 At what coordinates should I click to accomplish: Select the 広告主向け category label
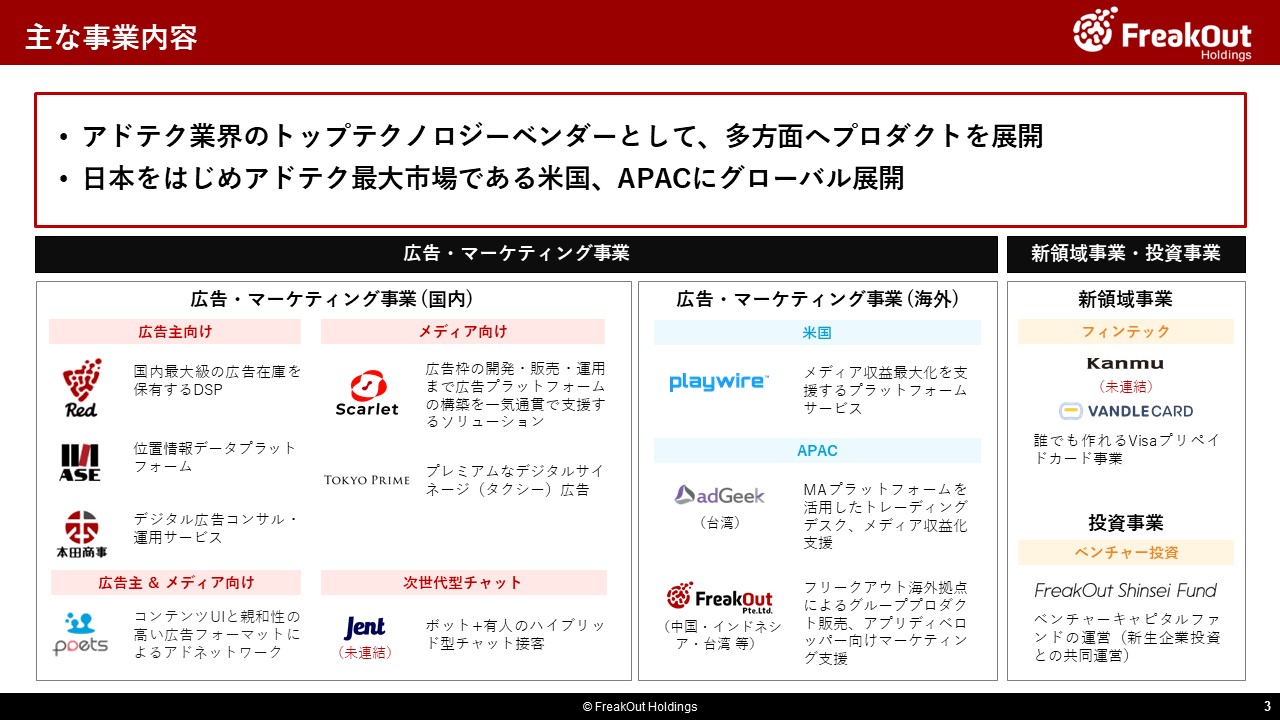[175, 331]
